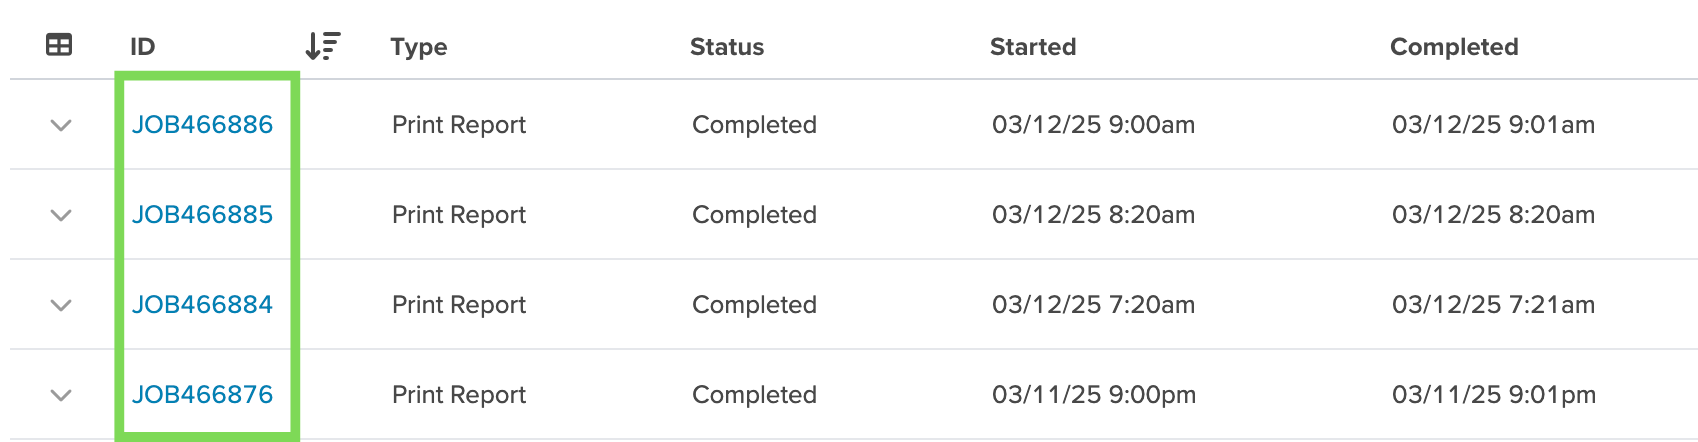The image size is (1698, 442).
Task: Sort by the Started column header
Action: coord(1033,47)
